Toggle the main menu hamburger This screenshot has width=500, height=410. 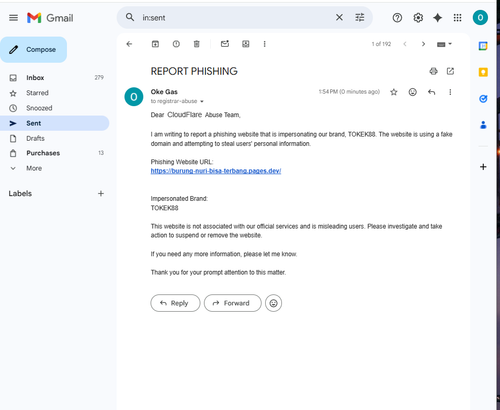pos(13,18)
